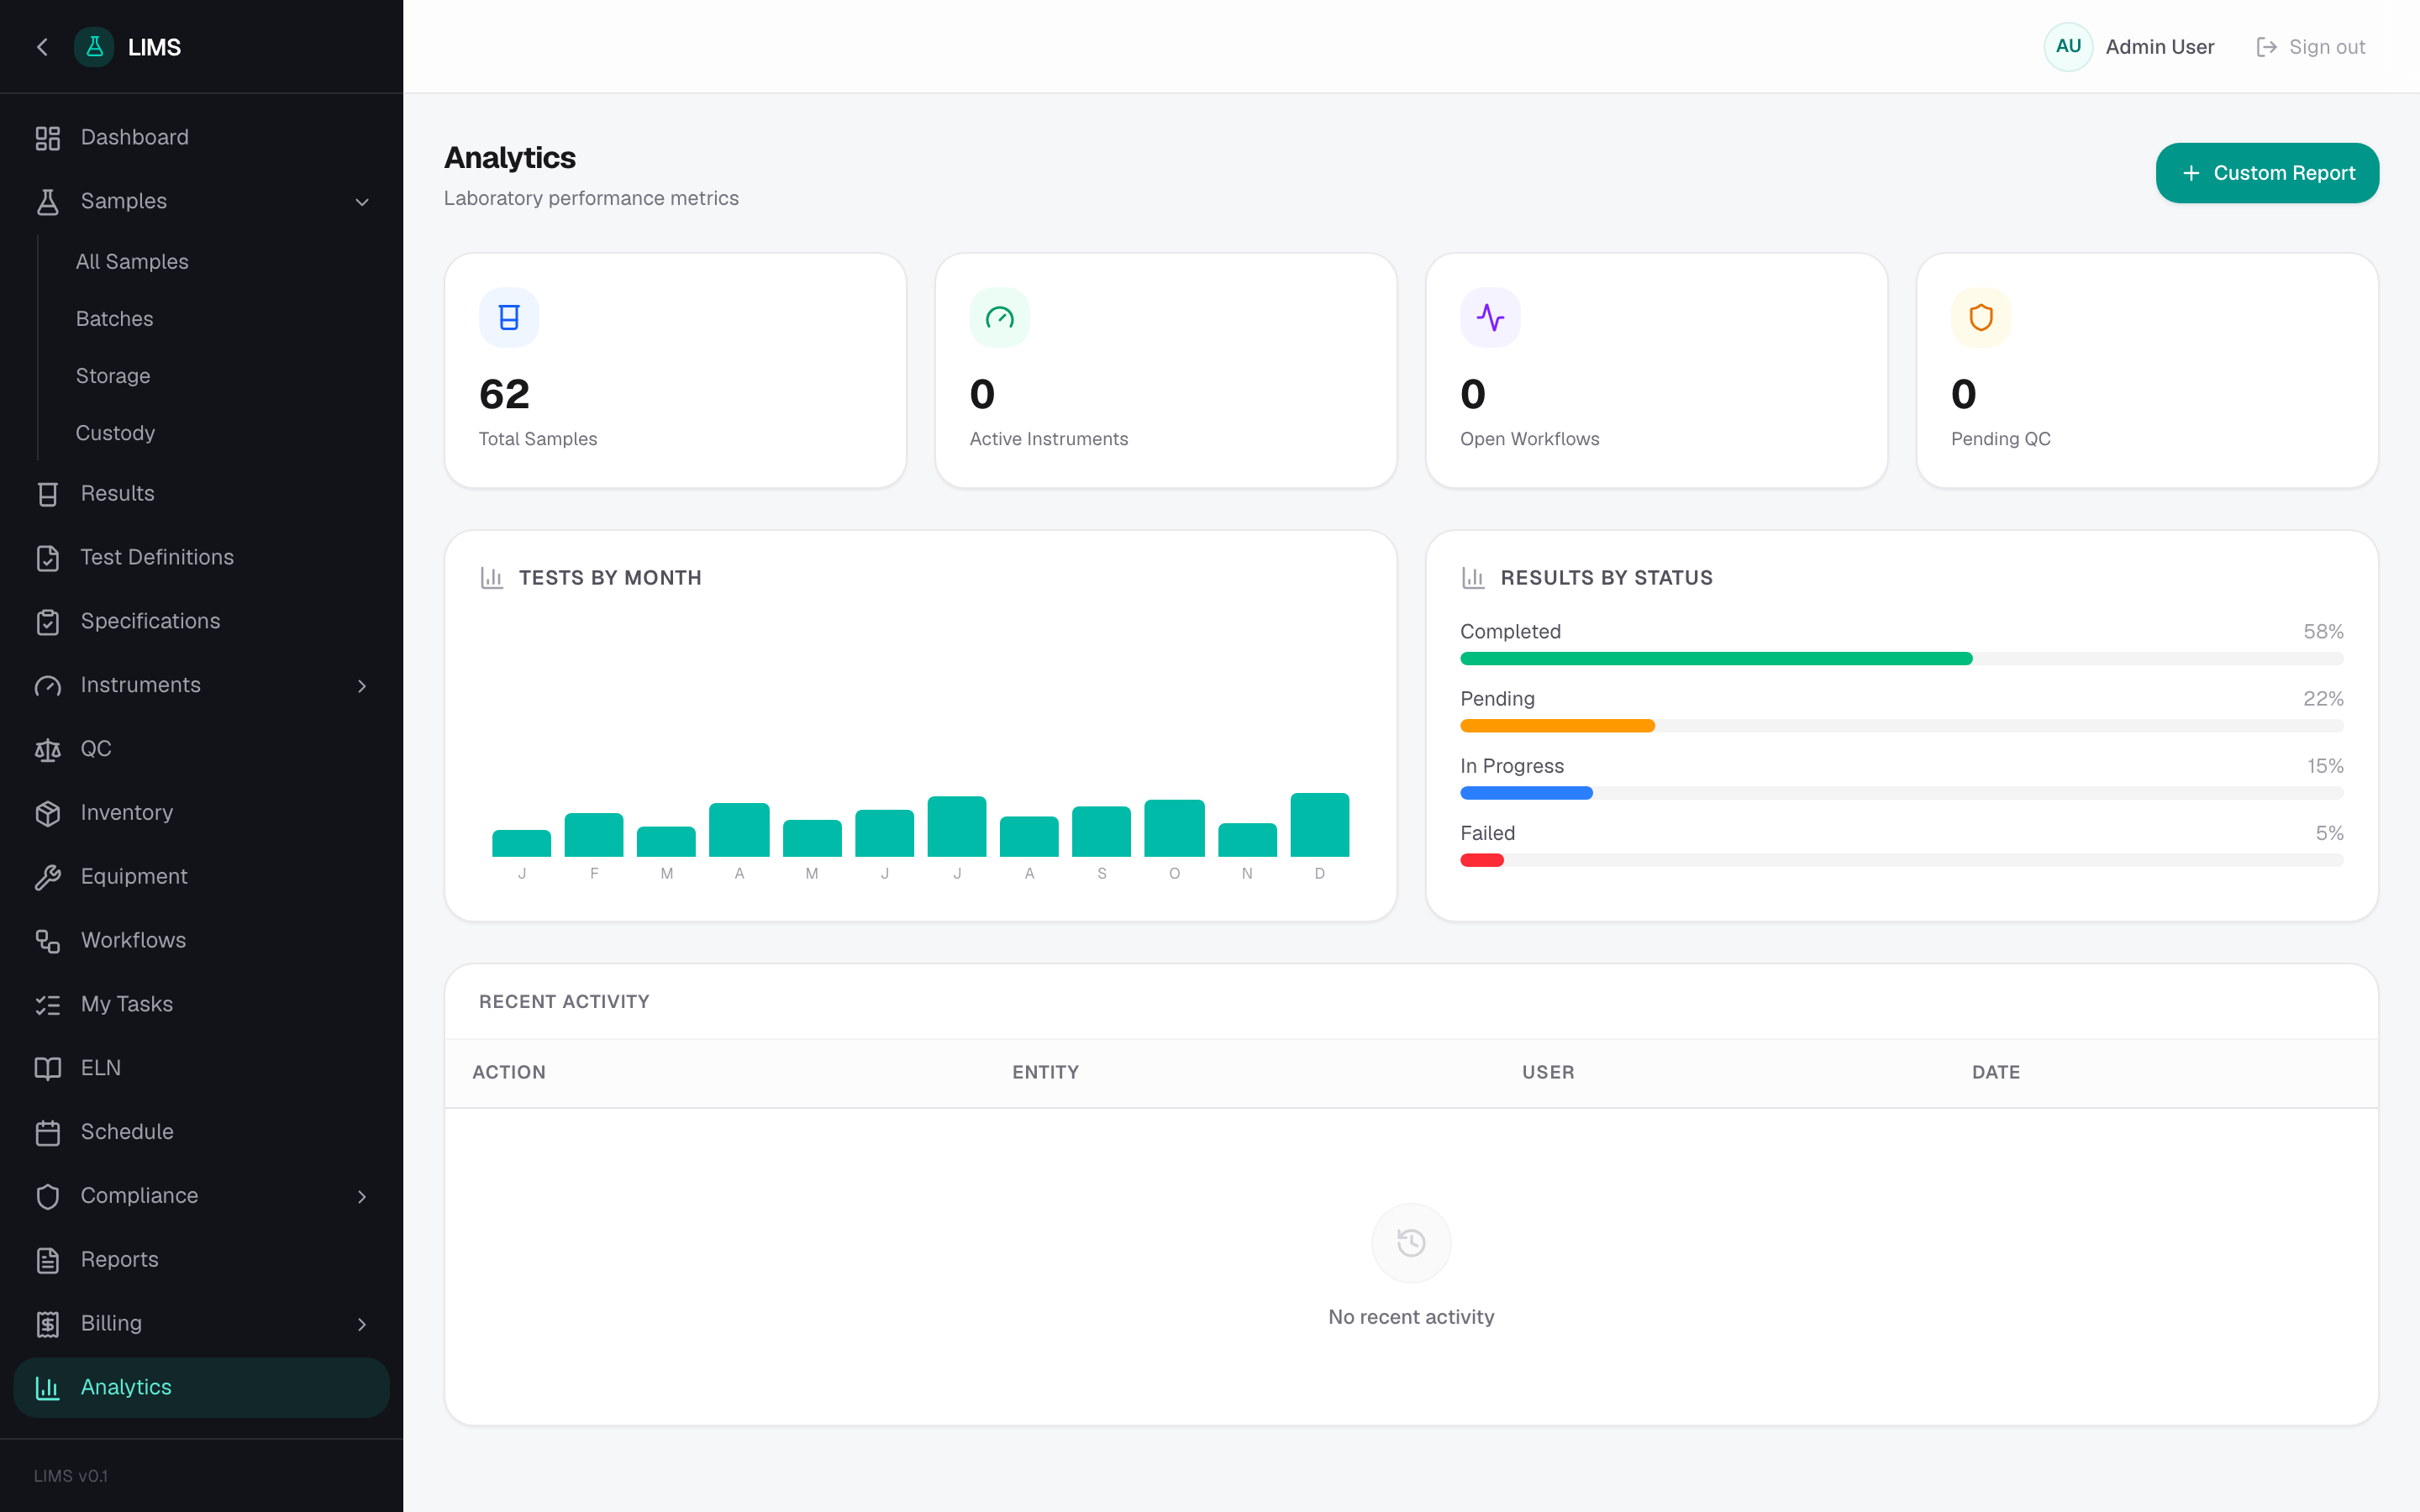Click the Specifications clipboard icon
Viewport: 2420px width, 1512px height.
[48, 622]
